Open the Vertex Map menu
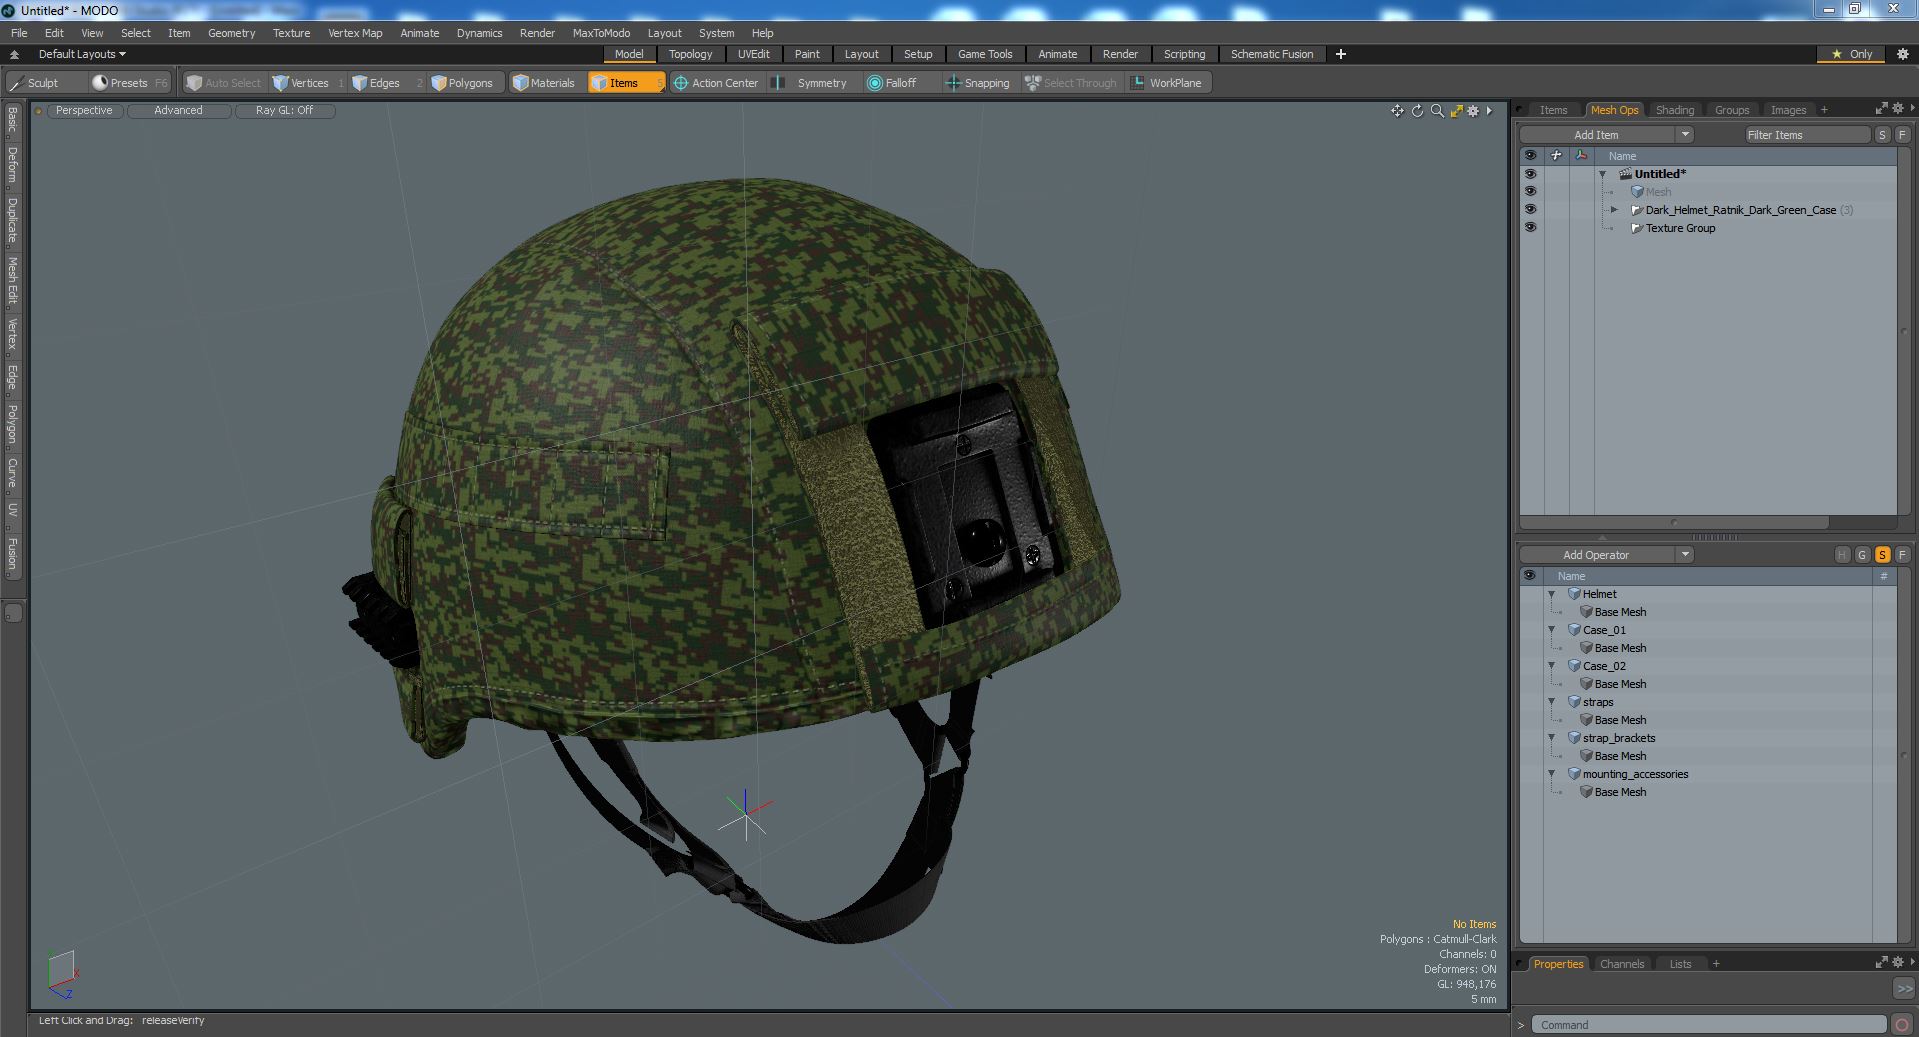This screenshot has height=1037, width=1919. (355, 33)
